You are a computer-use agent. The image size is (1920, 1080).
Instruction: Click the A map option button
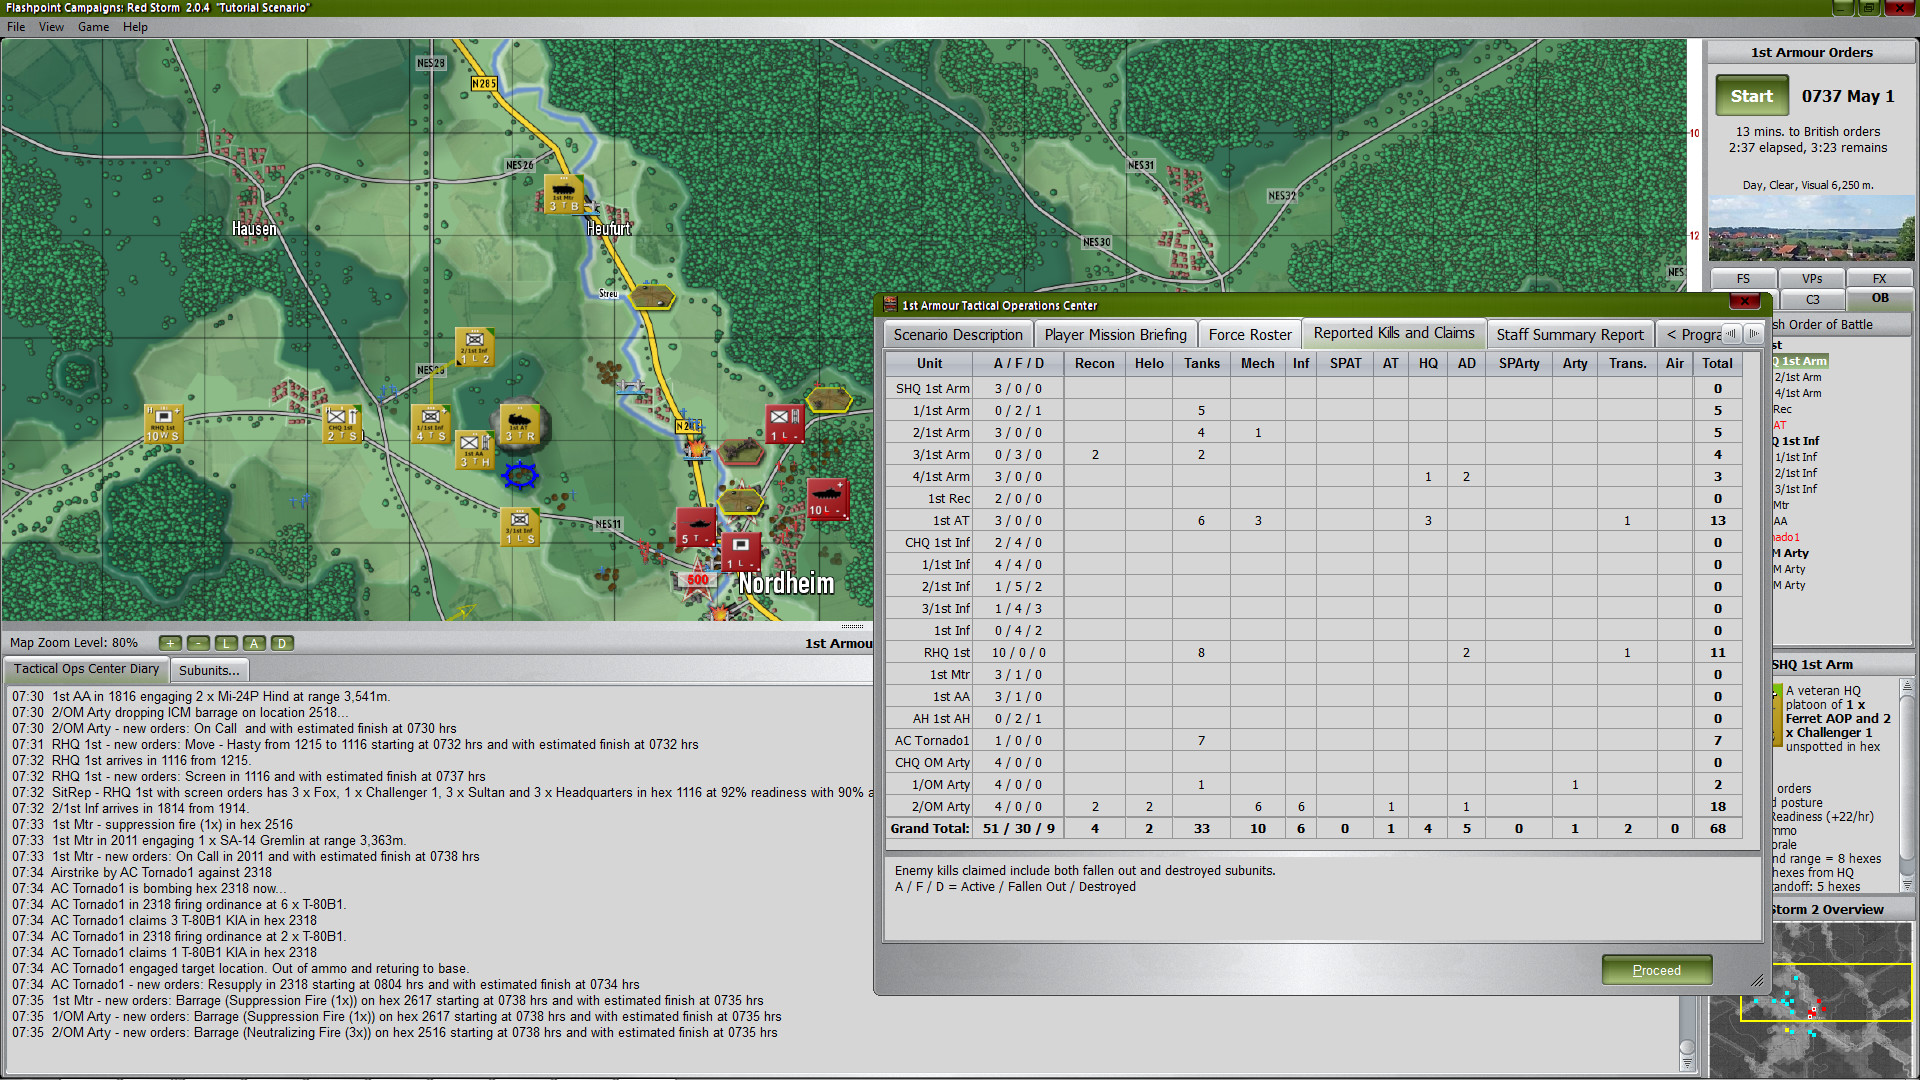point(255,643)
